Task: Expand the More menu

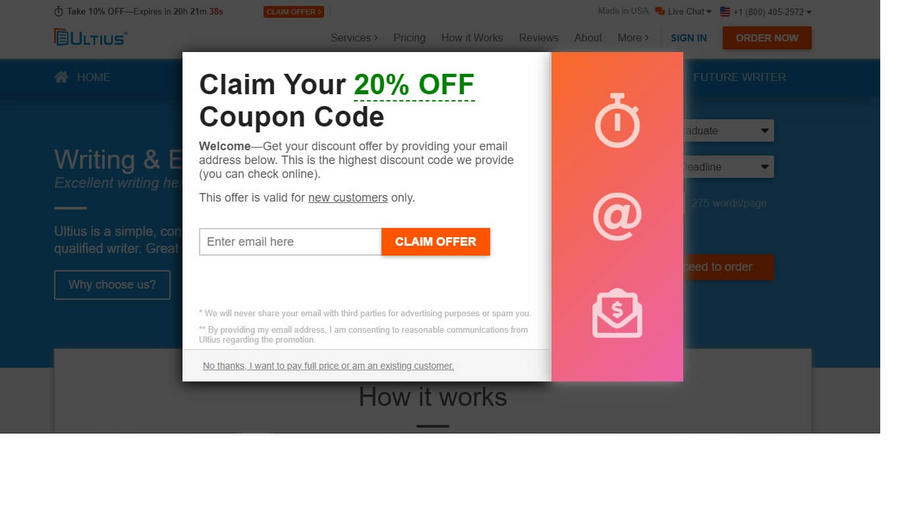Action: coord(633,38)
